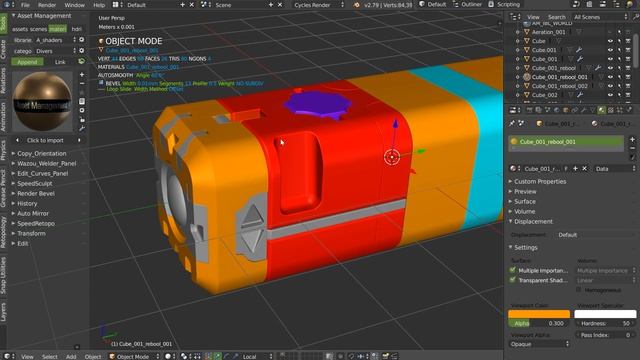Screen dimensions: 640x360
Task: Select the hdri category in Asset Management
Action: 77,29
